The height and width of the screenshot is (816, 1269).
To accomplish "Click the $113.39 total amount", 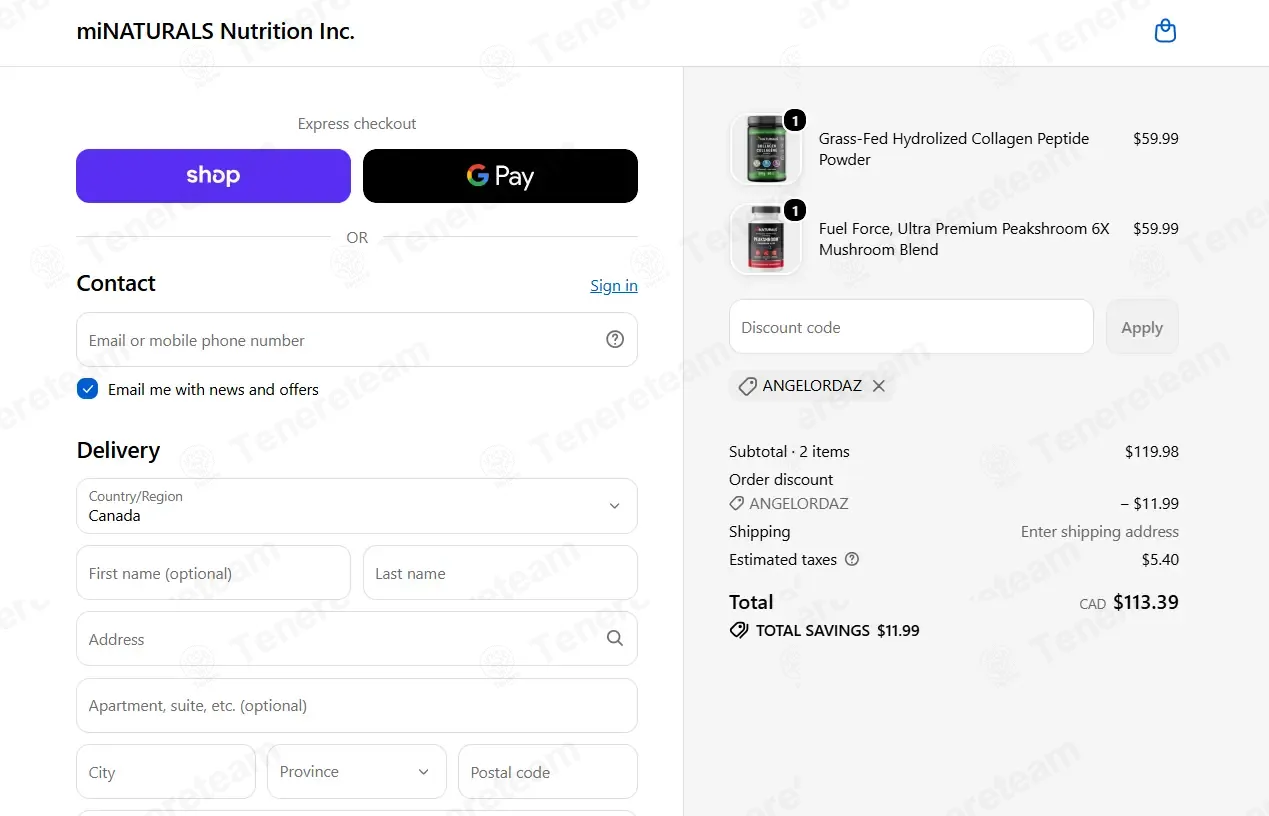I will pos(1146,602).
